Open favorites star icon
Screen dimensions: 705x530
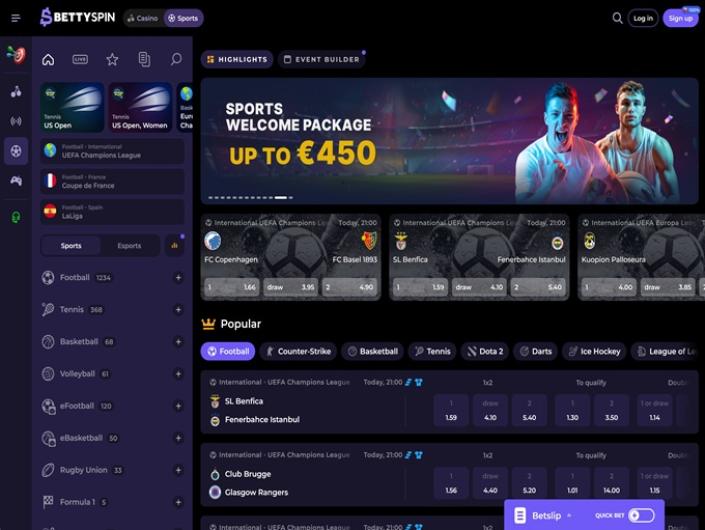[112, 59]
